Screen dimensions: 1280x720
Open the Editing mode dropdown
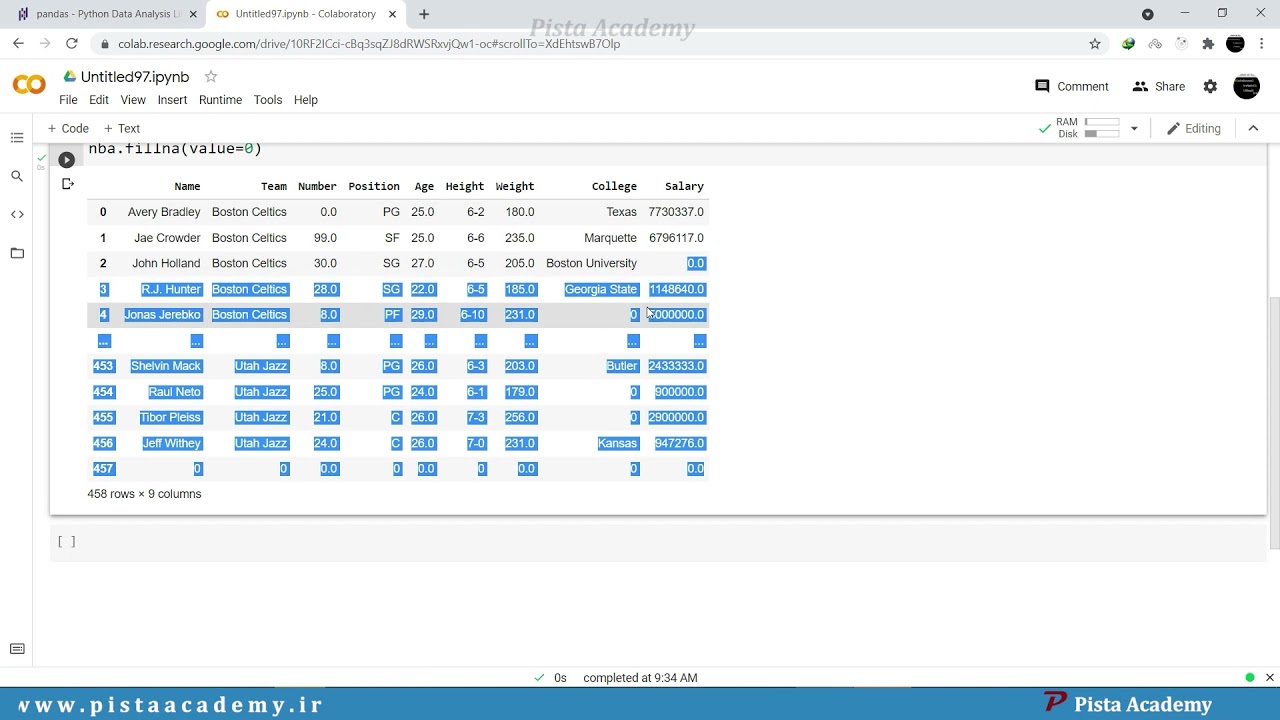coord(1194,128)
